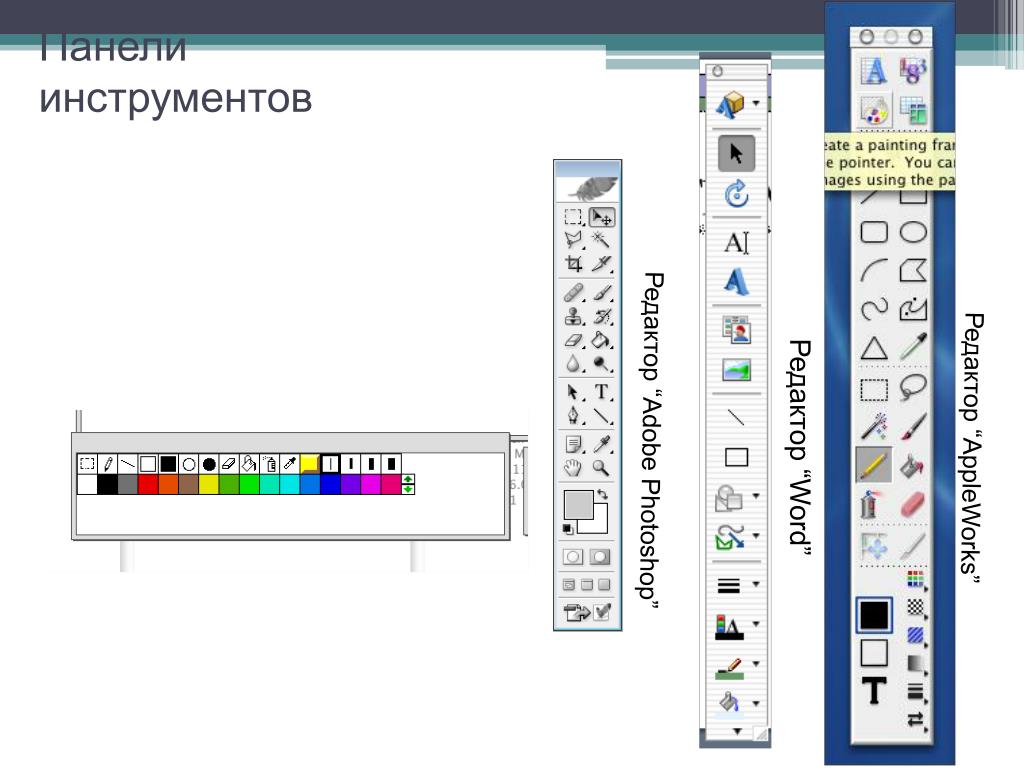Open the text frame tool in AppleWorks top row
This screenshot has width=1024, height=768.
(874, 70)
